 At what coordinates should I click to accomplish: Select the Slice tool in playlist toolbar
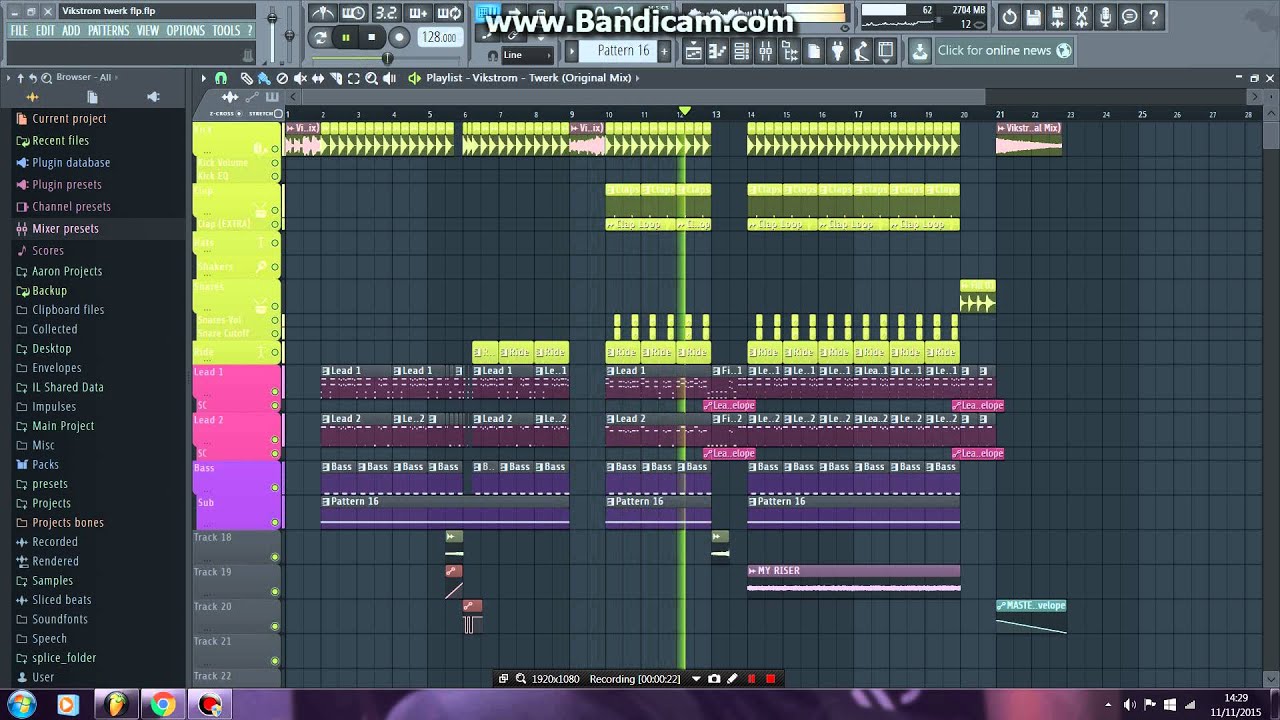click(x=336, y=78)
